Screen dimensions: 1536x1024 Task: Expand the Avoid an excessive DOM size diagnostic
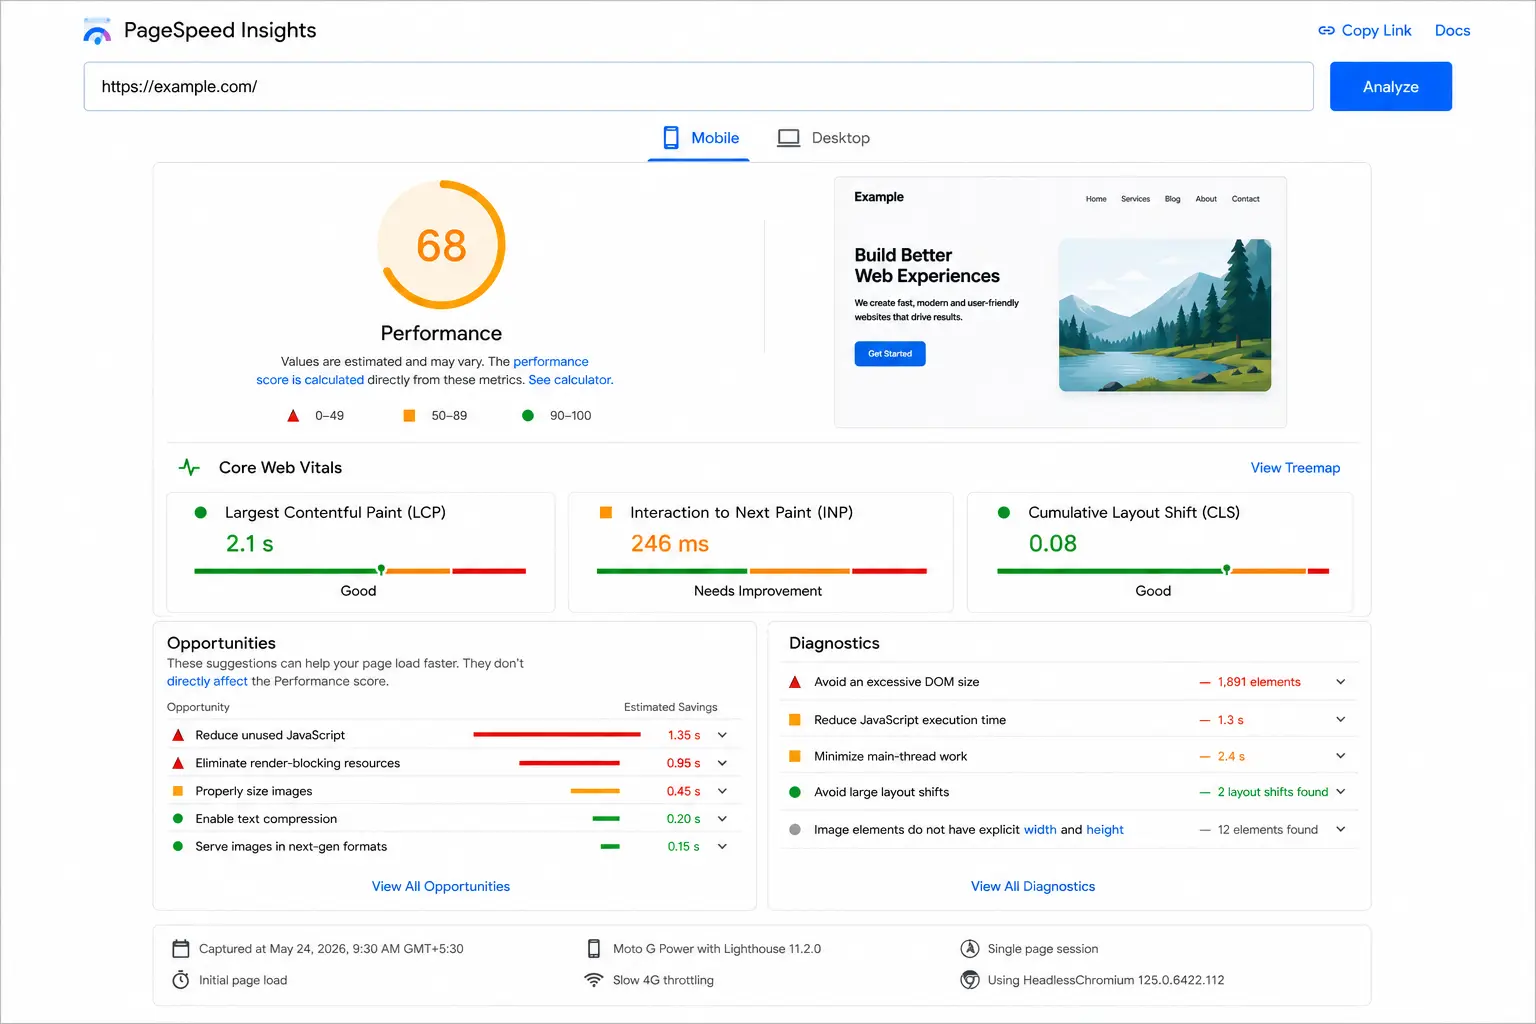pos(1341,682)
